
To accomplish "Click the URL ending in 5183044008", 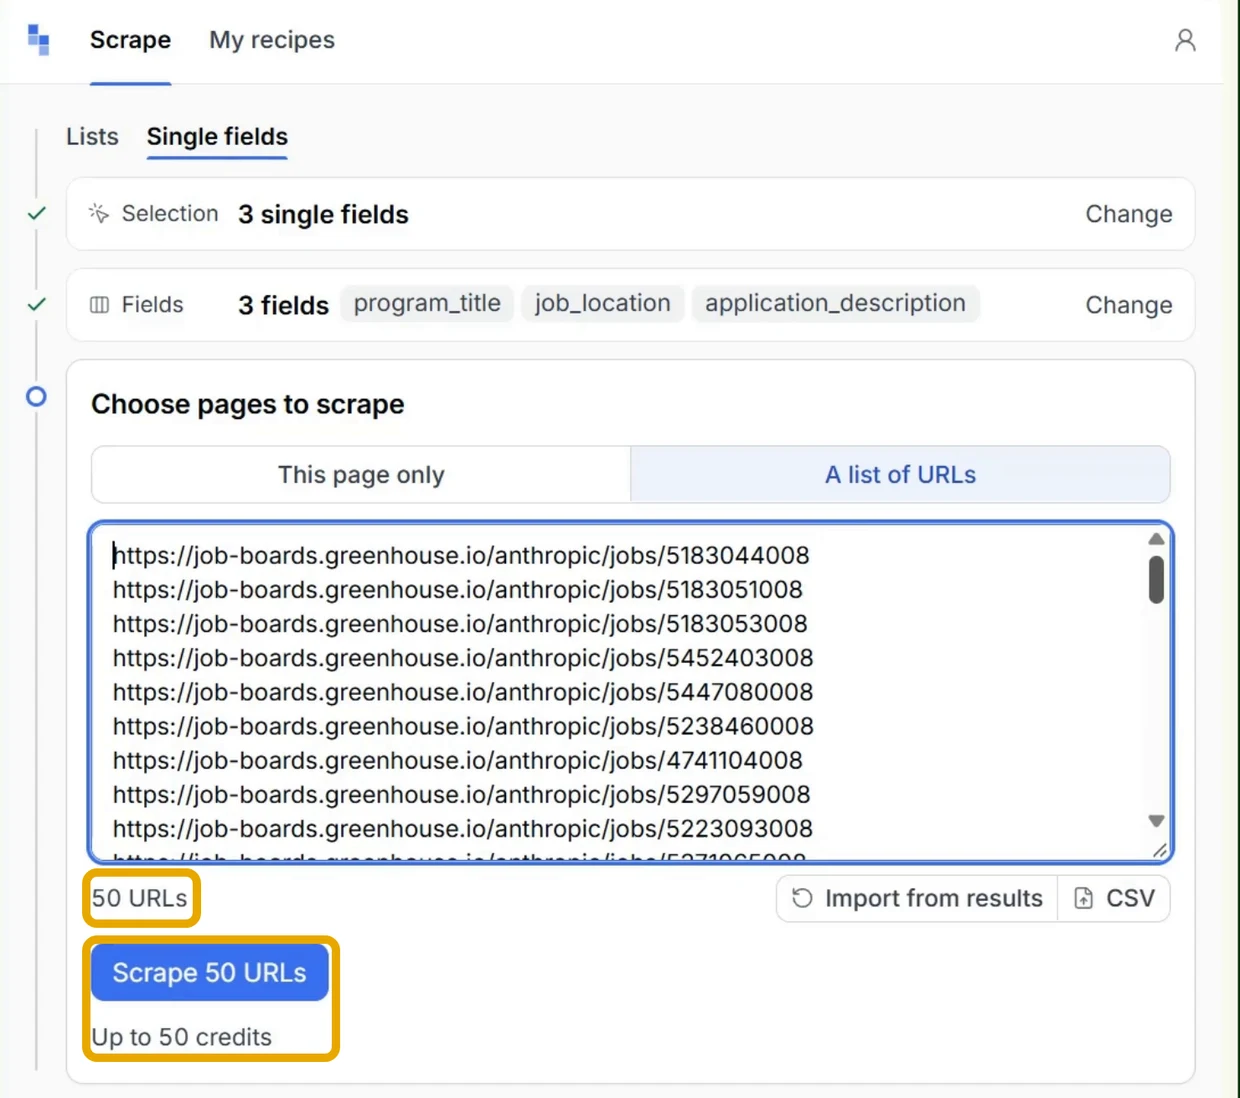I will coord(461,555).
